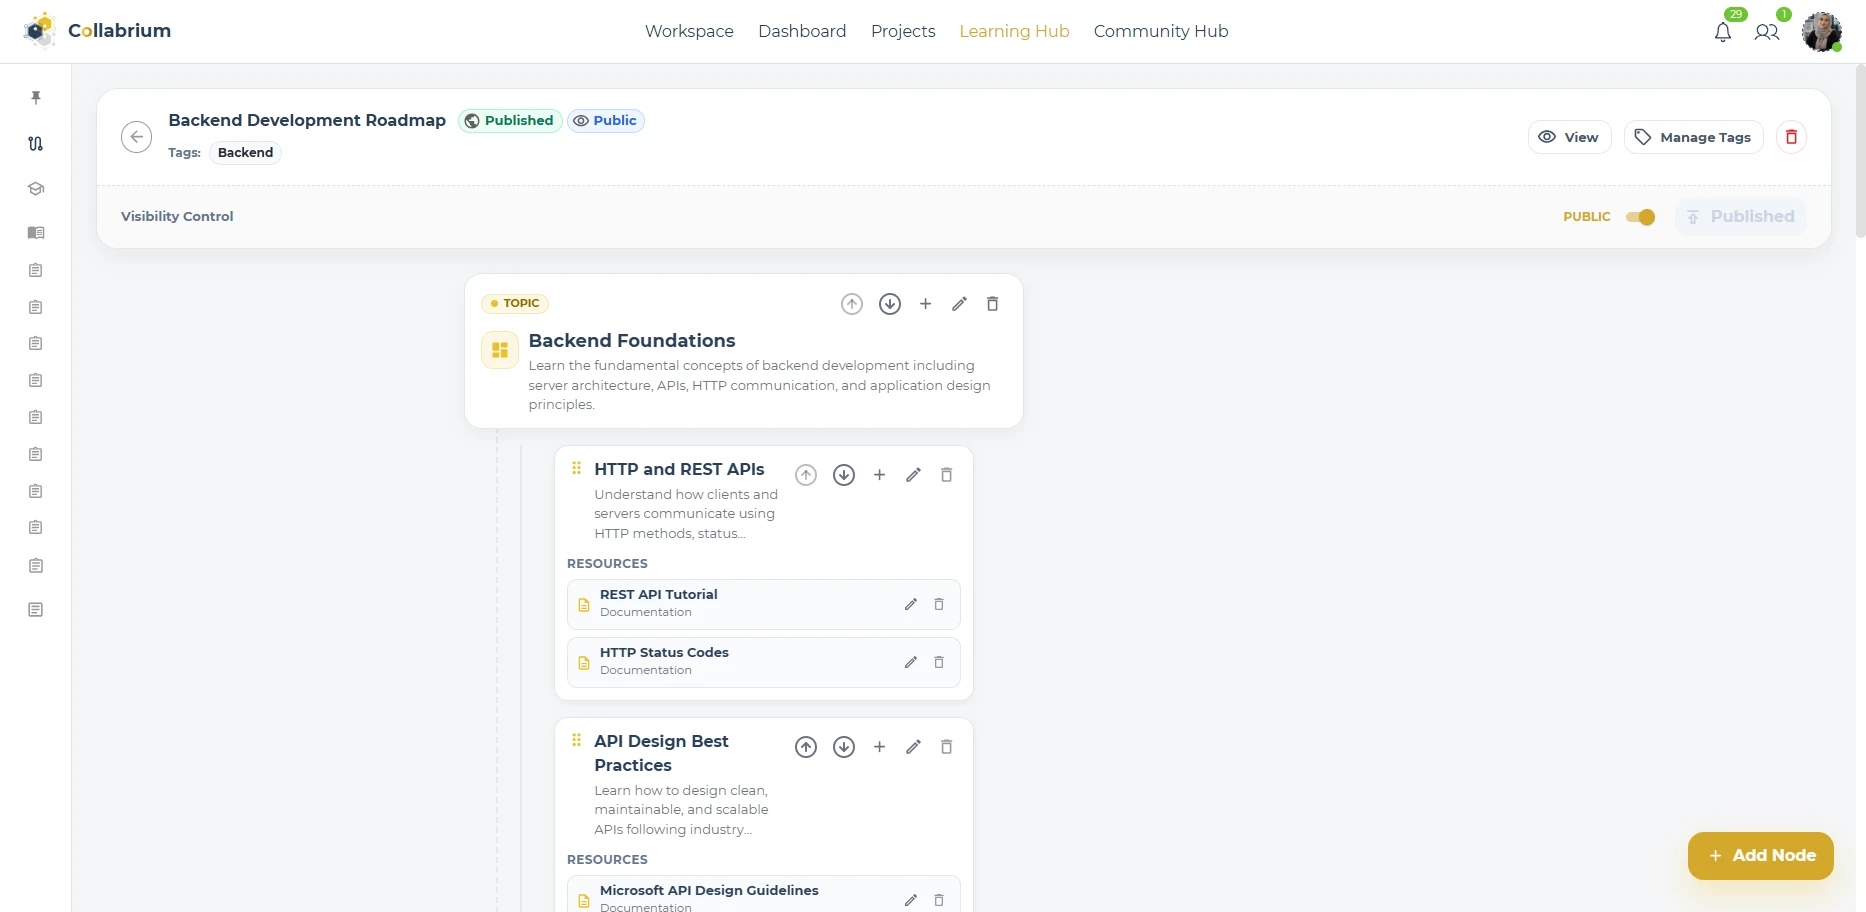Viewport: 1866px width, 912px height.
Task: Open the Workspace menu
Action: pyautogui.click(x=689, y=31)
